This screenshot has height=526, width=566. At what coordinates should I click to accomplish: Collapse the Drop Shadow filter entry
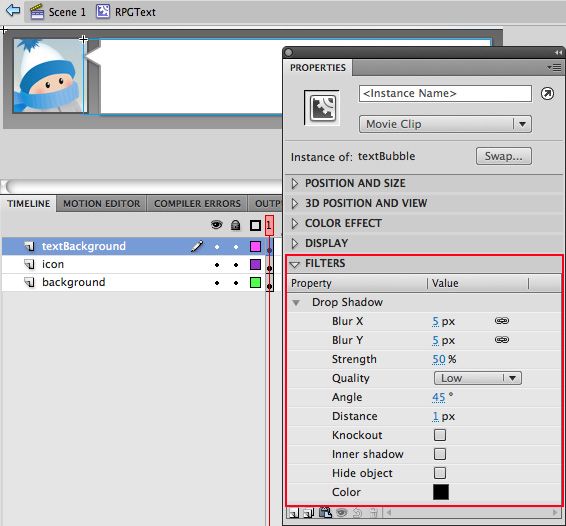point(296,303)
